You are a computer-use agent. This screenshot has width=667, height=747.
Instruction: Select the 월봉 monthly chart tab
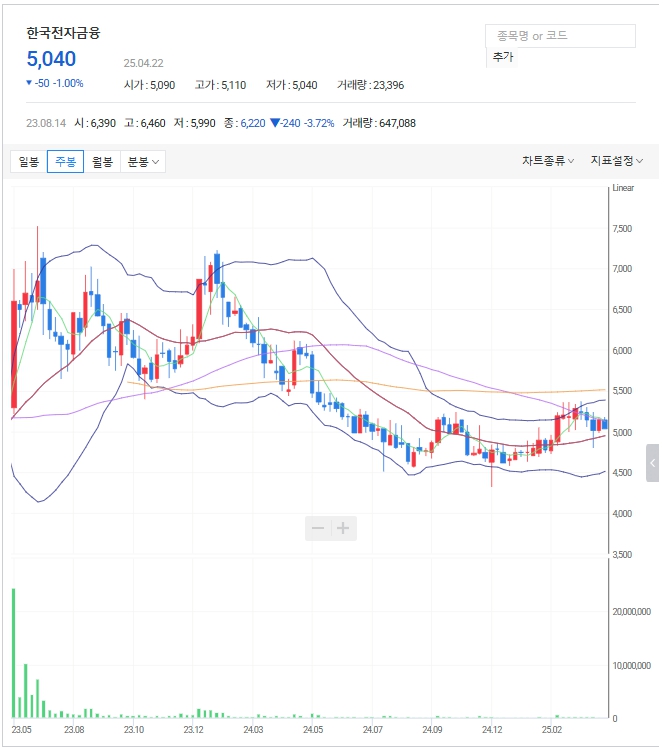102,162
